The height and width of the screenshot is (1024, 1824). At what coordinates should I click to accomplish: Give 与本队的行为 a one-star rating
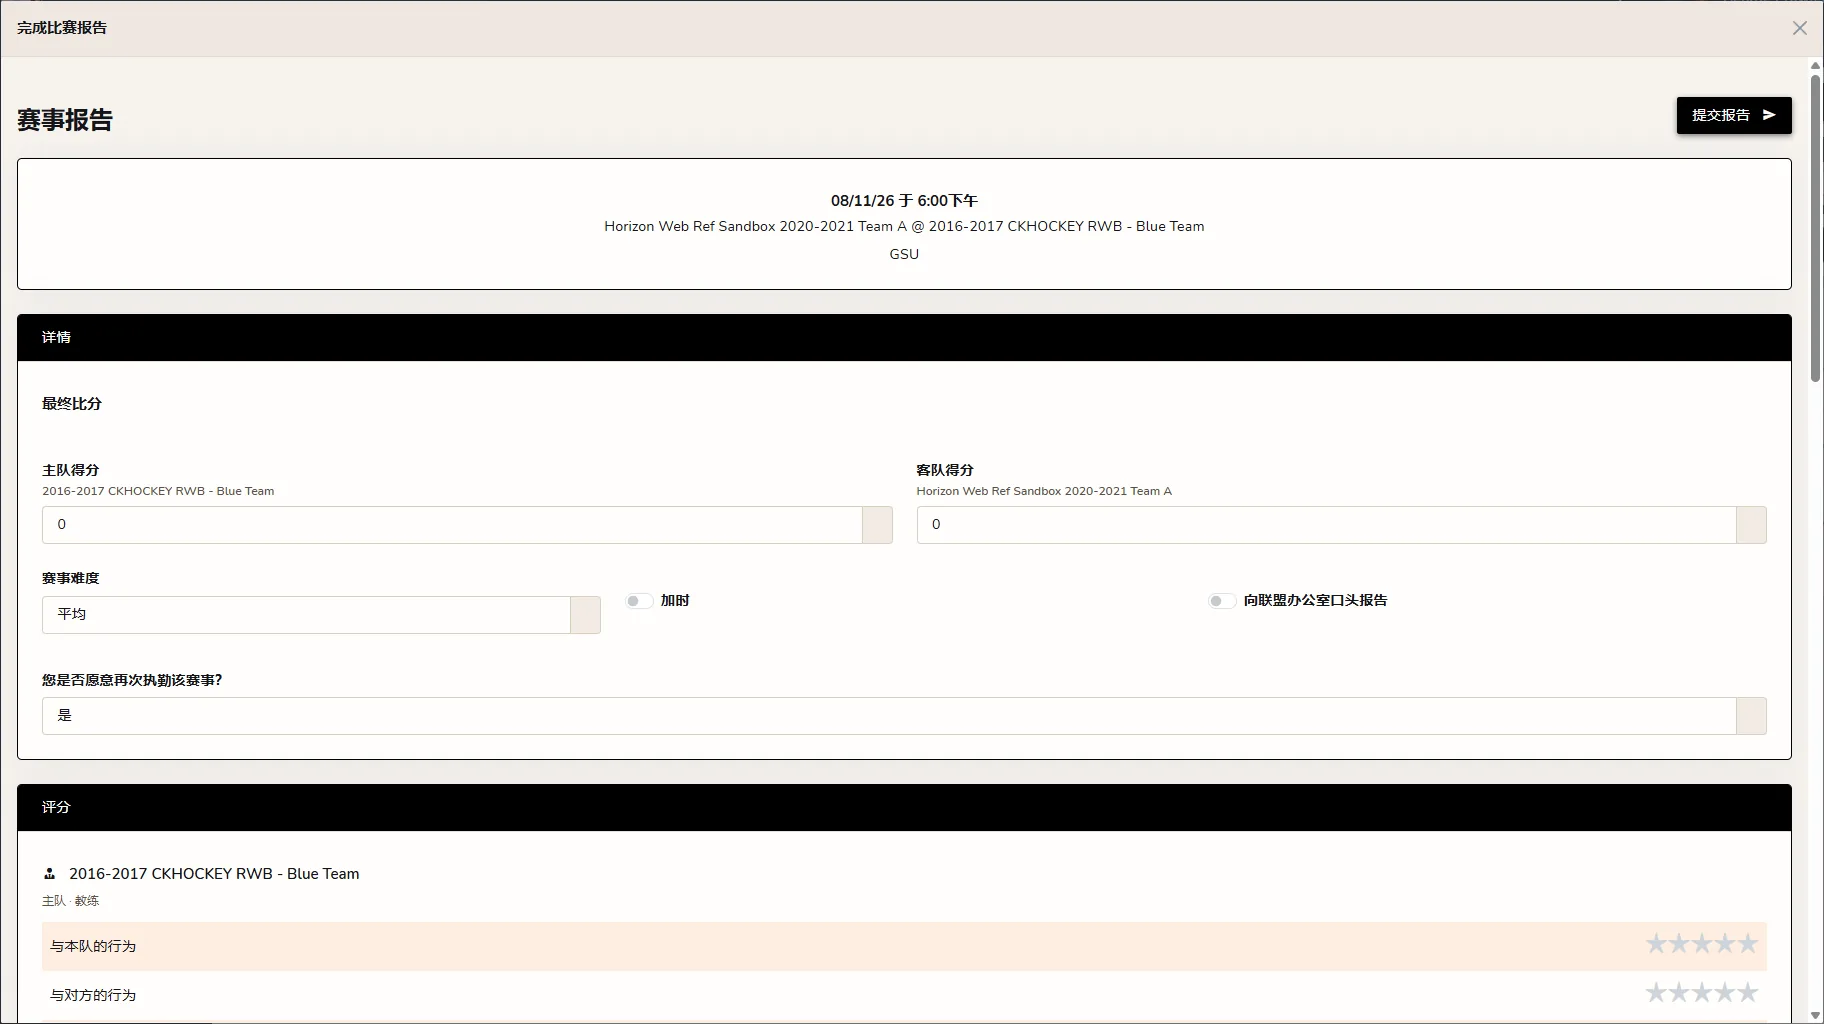click(x=1656, y=944)
